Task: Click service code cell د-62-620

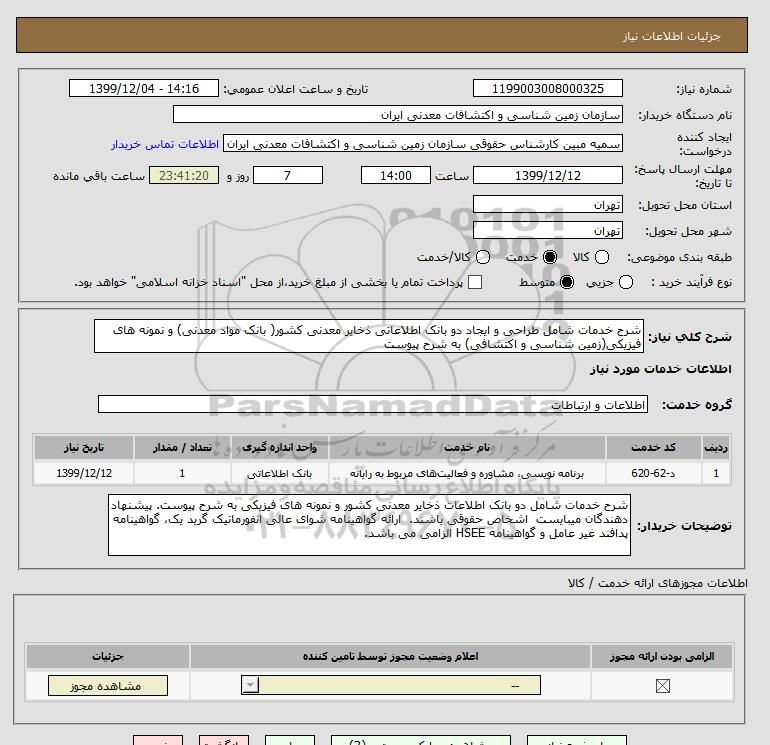Action: (x=653, y=473)
